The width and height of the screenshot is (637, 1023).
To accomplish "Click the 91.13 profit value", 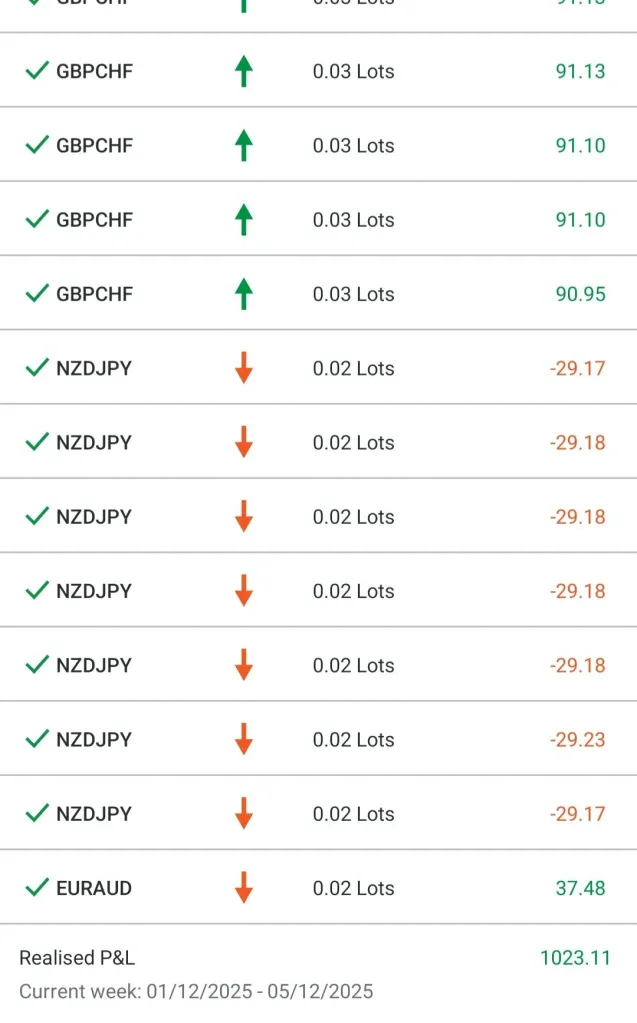I will pos(580,72).
